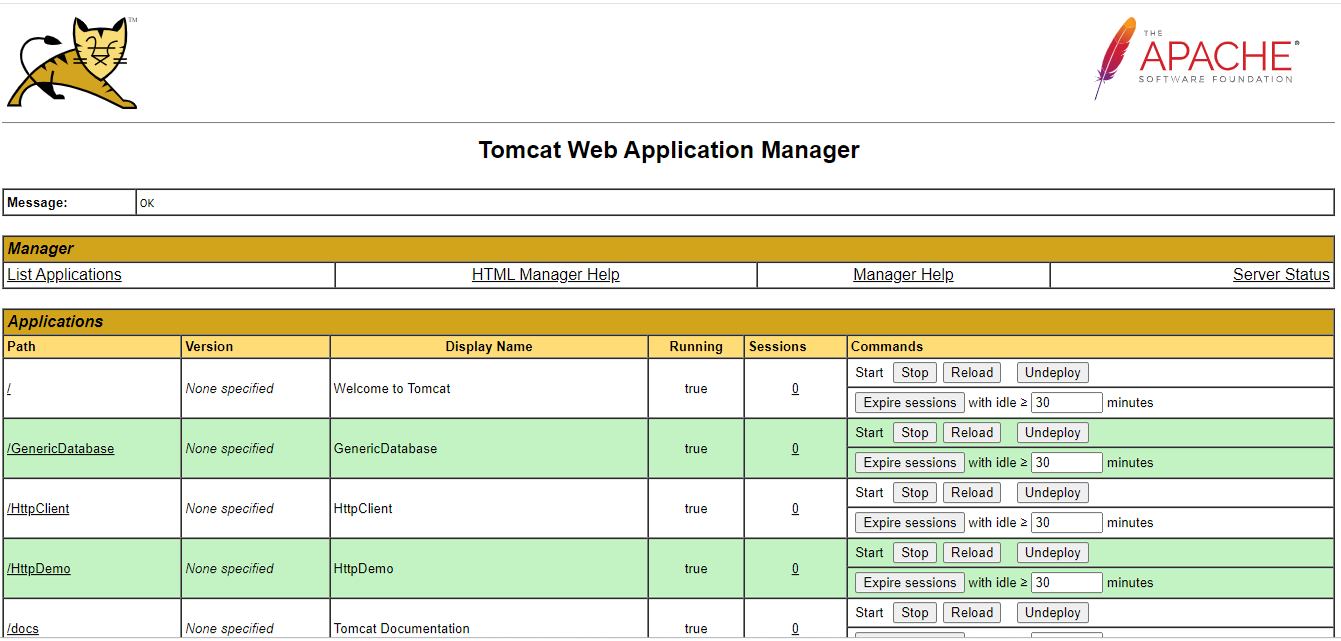The width and height of the screenshot is (1341, 641).
Task: Reload the Tomcat Documentation application
Action: [x=972, y=613]
